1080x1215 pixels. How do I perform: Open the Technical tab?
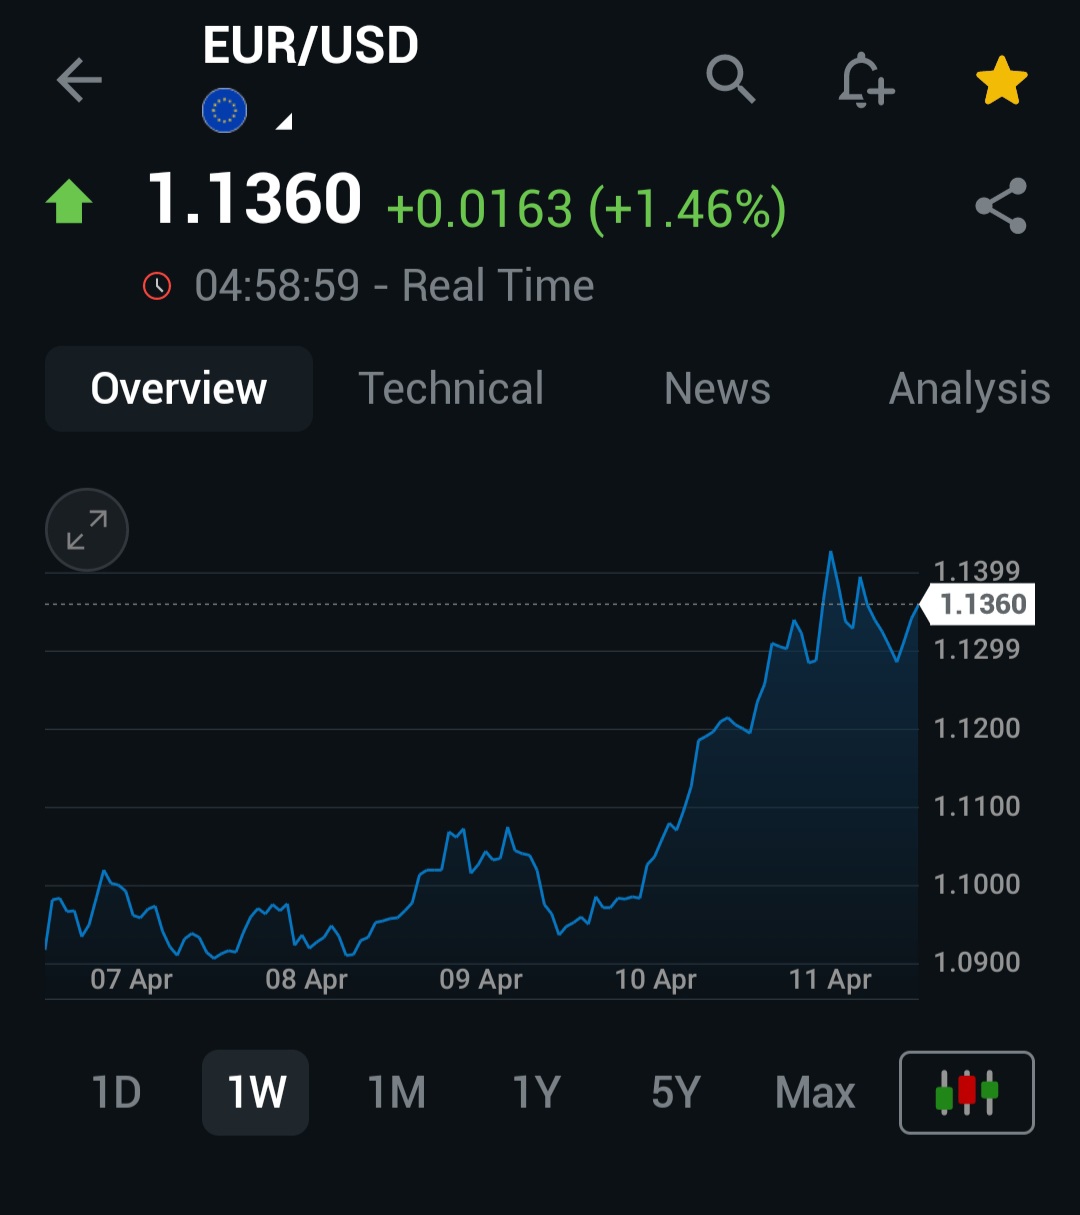(x=451, y=389)
